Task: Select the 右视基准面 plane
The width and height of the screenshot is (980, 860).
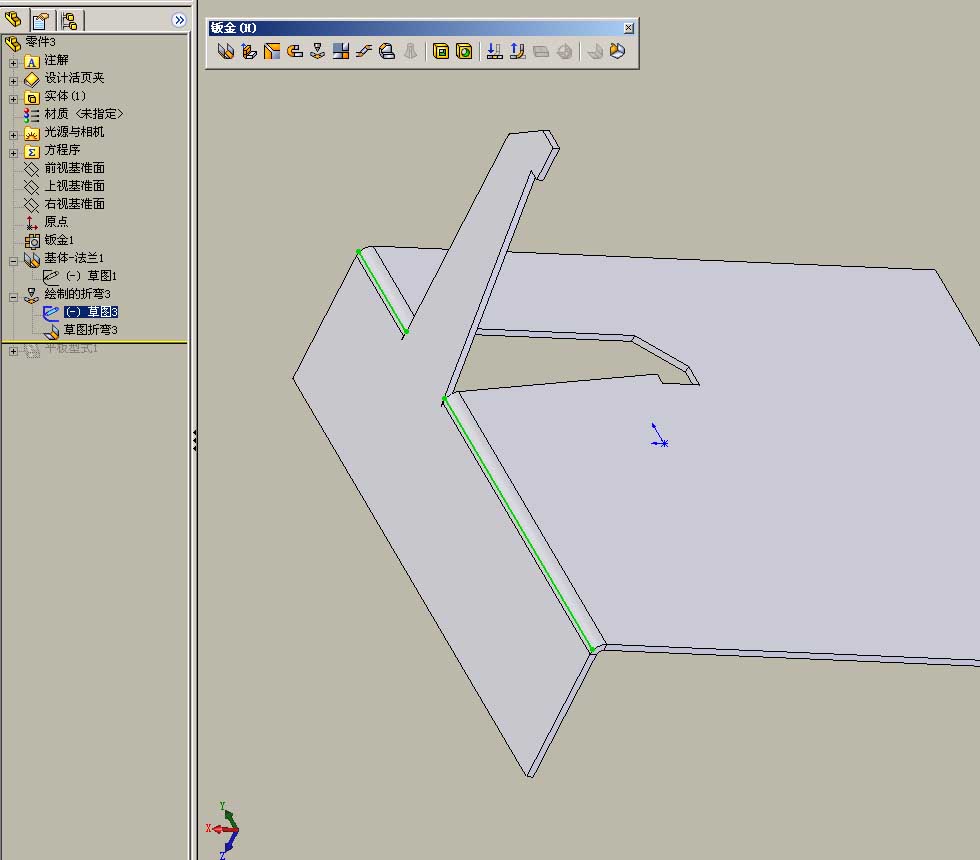Action: (74, 204)
